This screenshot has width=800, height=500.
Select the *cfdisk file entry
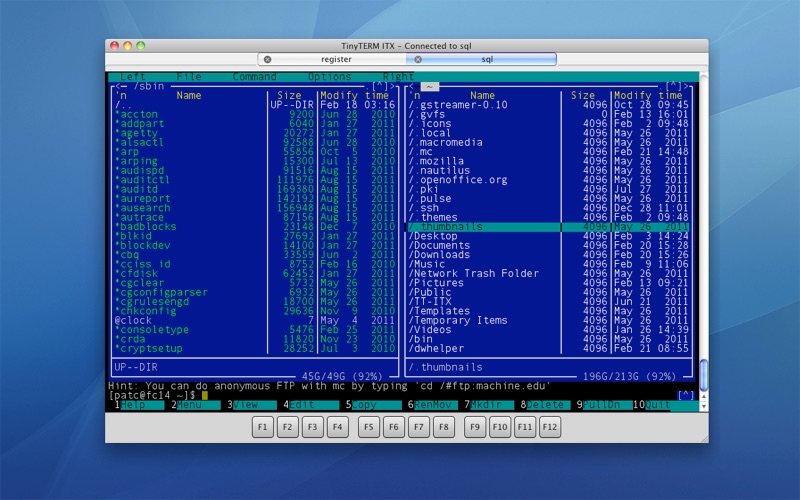pos(255,273)
